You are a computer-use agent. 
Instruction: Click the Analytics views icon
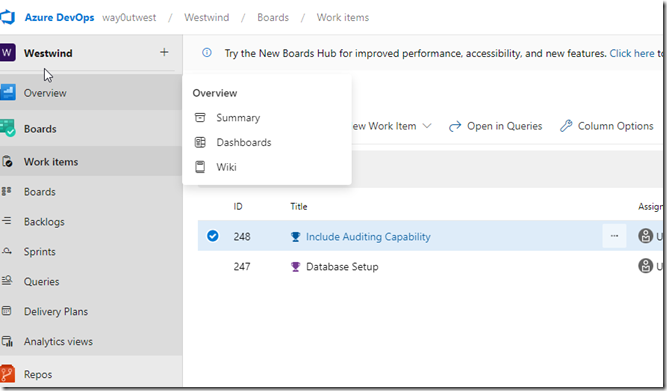tap(7, 341)
